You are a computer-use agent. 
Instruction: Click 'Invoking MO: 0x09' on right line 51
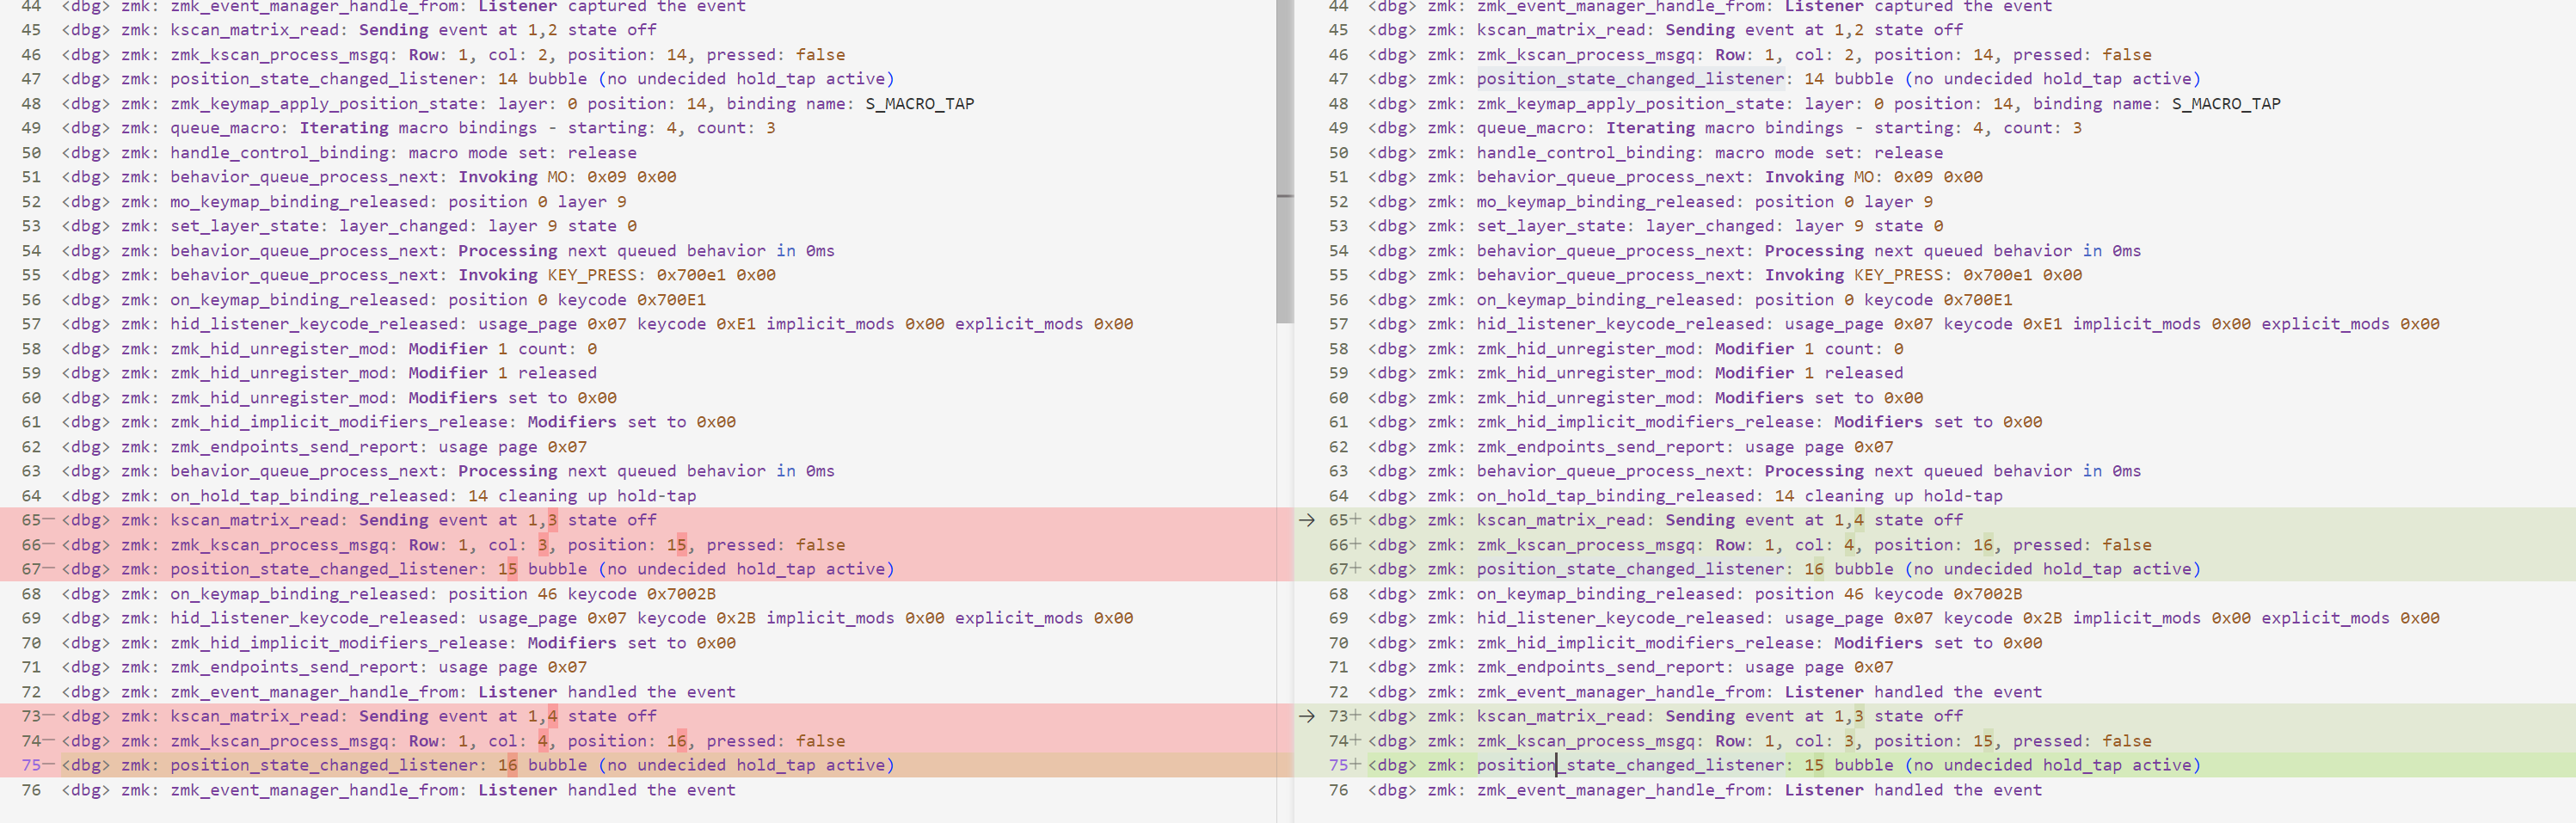pyautogui.click(x=1849, y=177)
